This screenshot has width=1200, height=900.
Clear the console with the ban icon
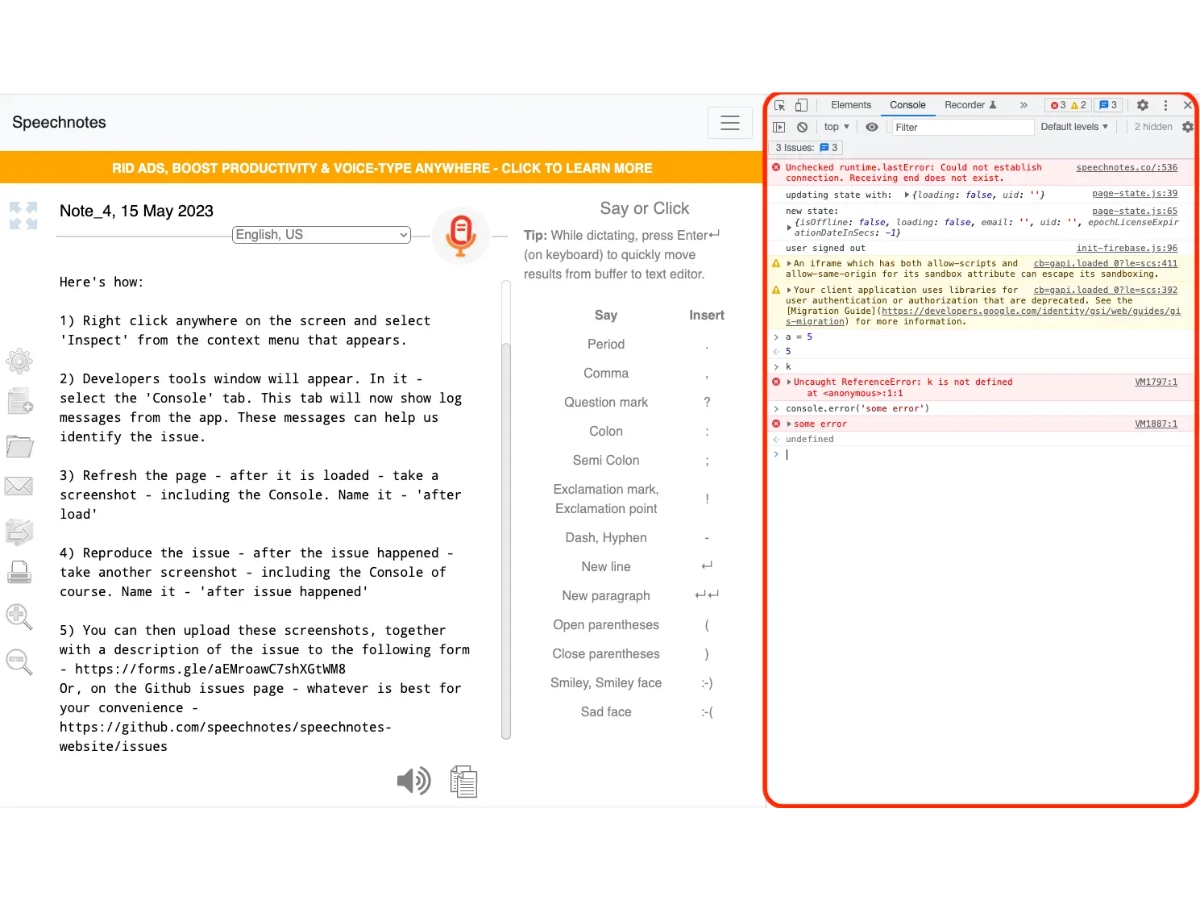pos(802,127)
